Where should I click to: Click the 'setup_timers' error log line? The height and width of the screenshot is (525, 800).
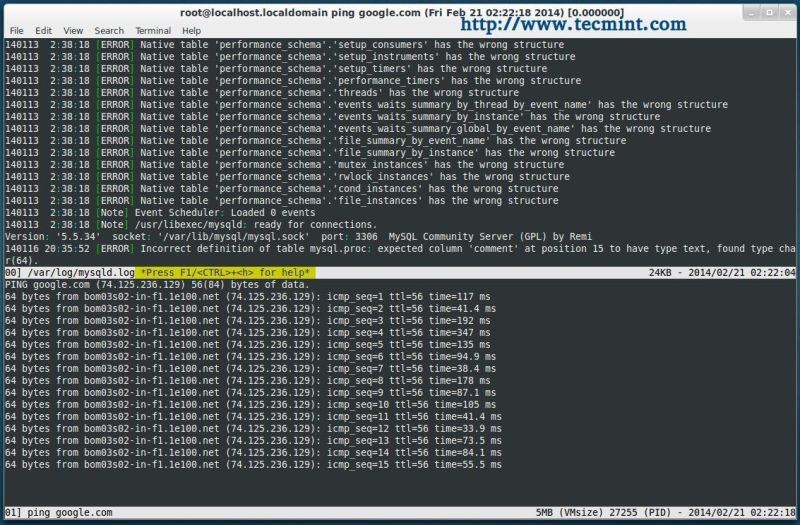pyautogui.click(x=276, y=68)
